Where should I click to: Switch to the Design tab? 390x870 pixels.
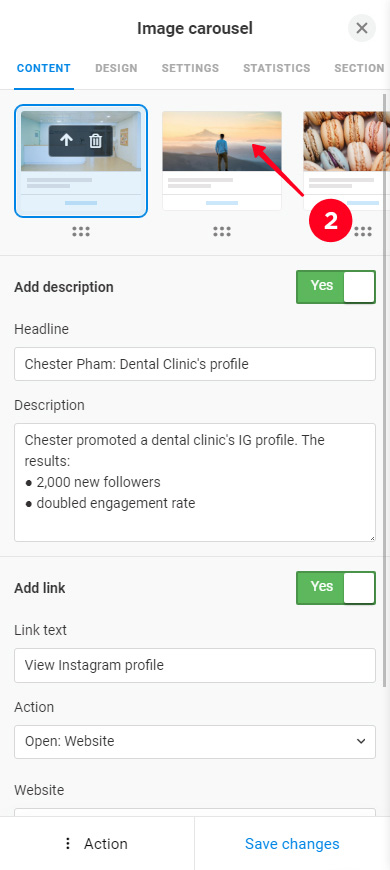116,68
